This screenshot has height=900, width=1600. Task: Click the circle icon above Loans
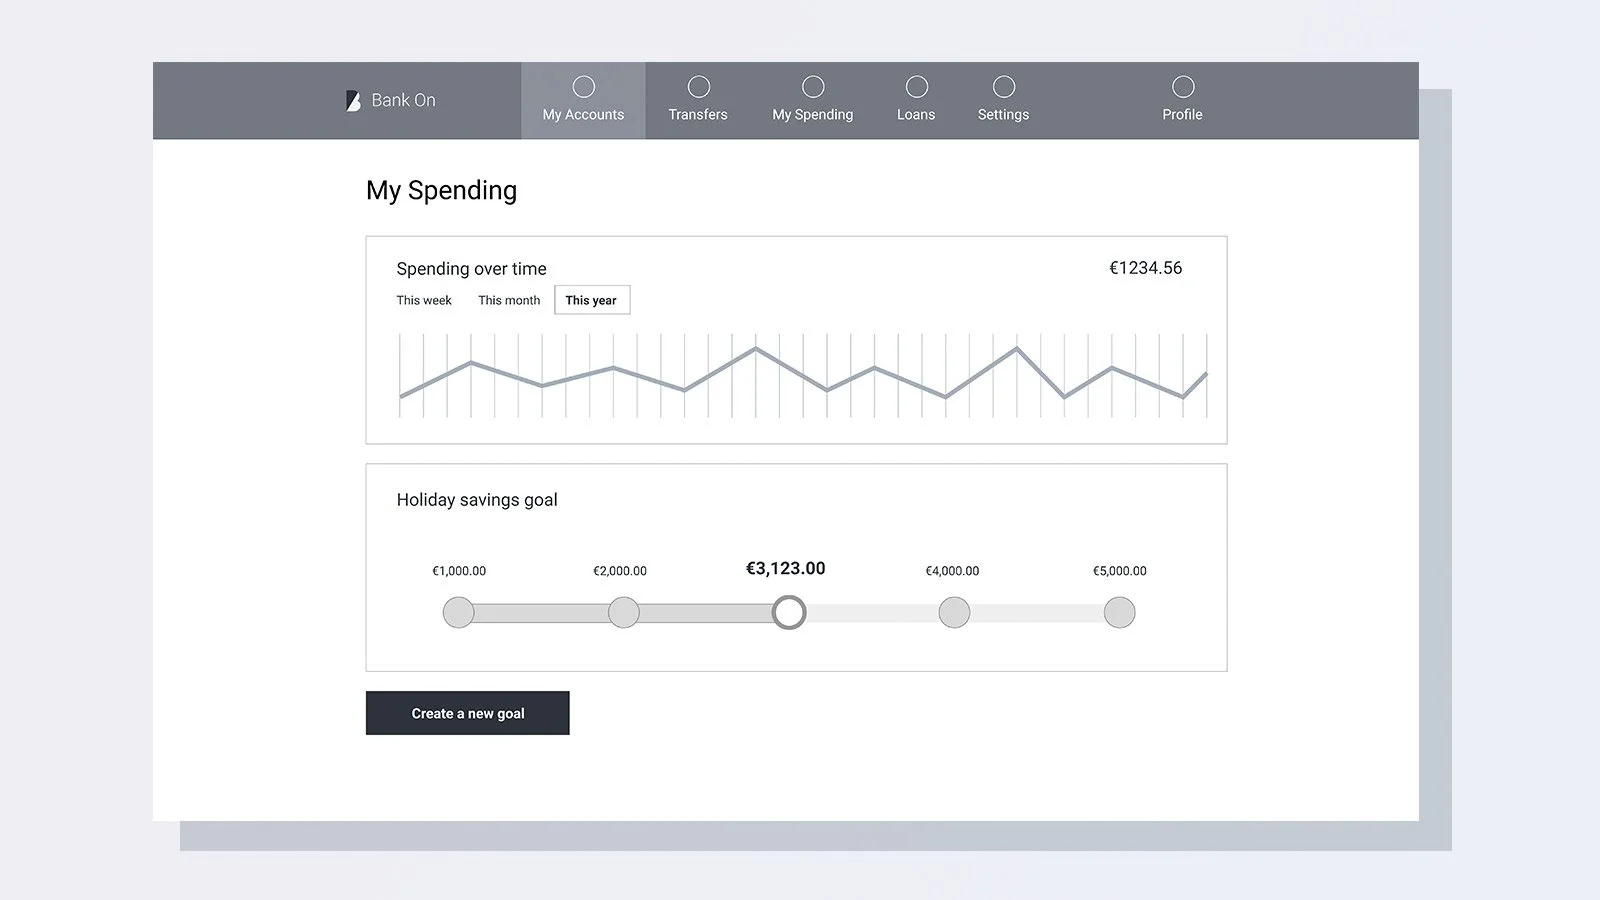pyautogui.click(x=917, y=87)
